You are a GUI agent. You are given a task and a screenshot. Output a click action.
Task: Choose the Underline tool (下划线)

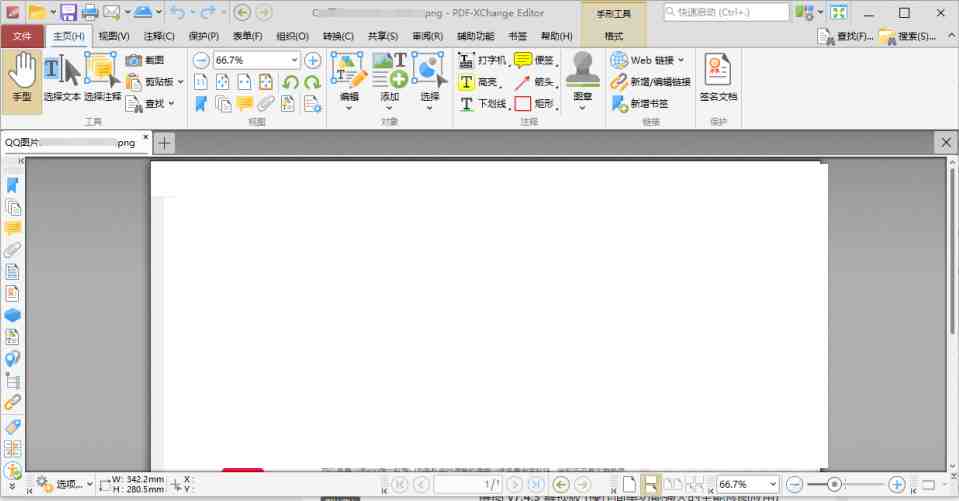click(483, 104)
